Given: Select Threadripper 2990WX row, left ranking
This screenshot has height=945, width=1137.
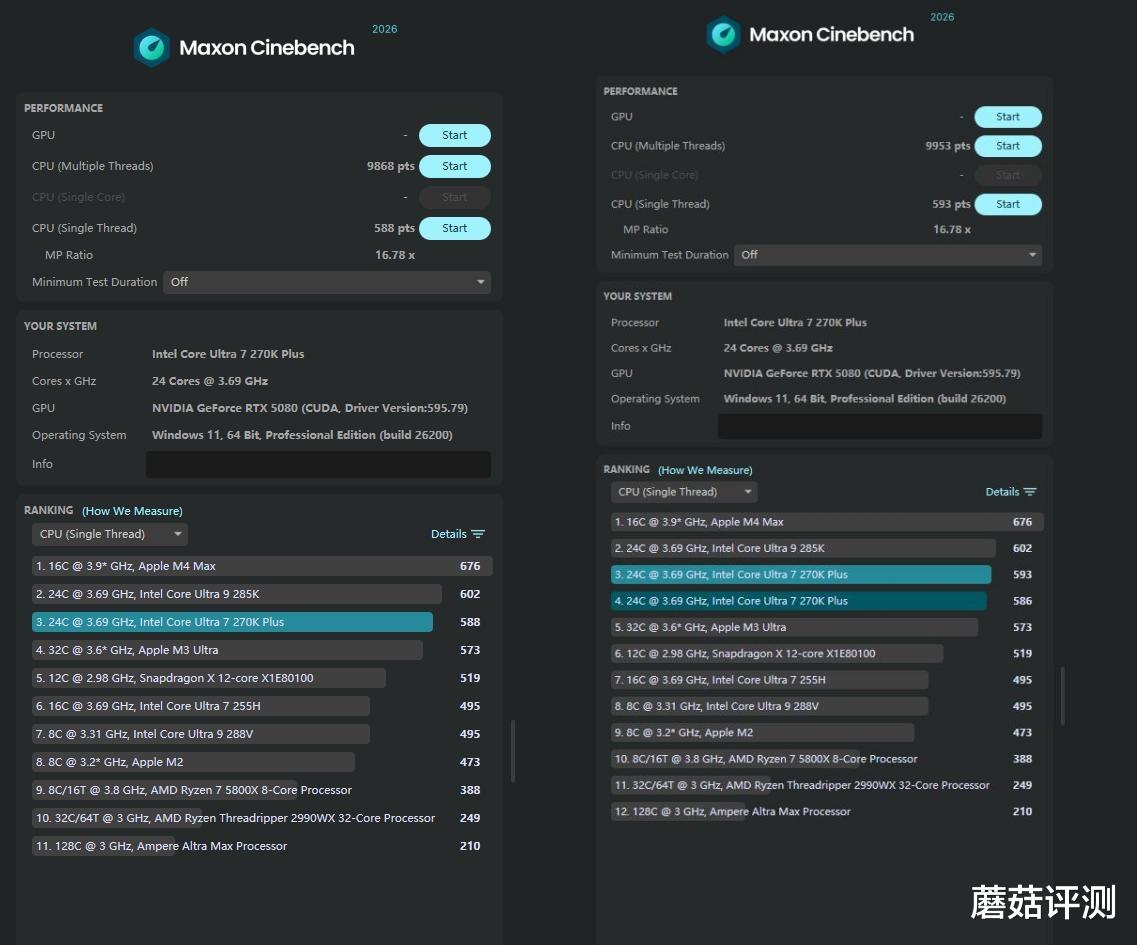Looking at the screenshot, I should click(x=262, y=818).
